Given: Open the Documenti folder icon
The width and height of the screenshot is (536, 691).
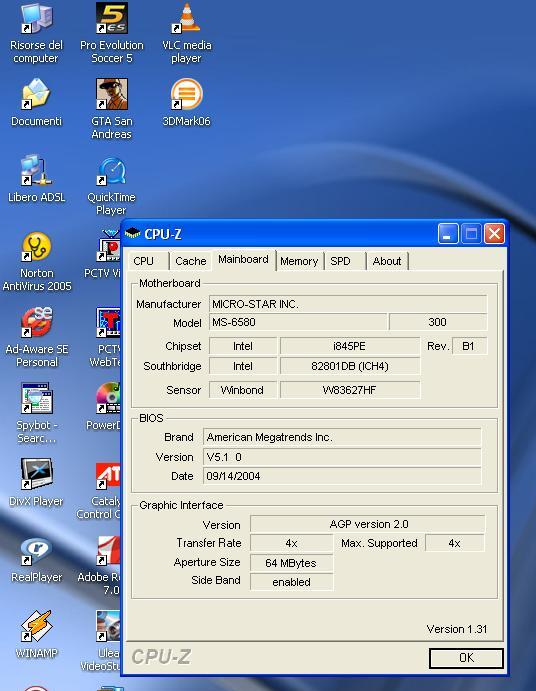Looking at the screenshot, I should click(36, 94).
